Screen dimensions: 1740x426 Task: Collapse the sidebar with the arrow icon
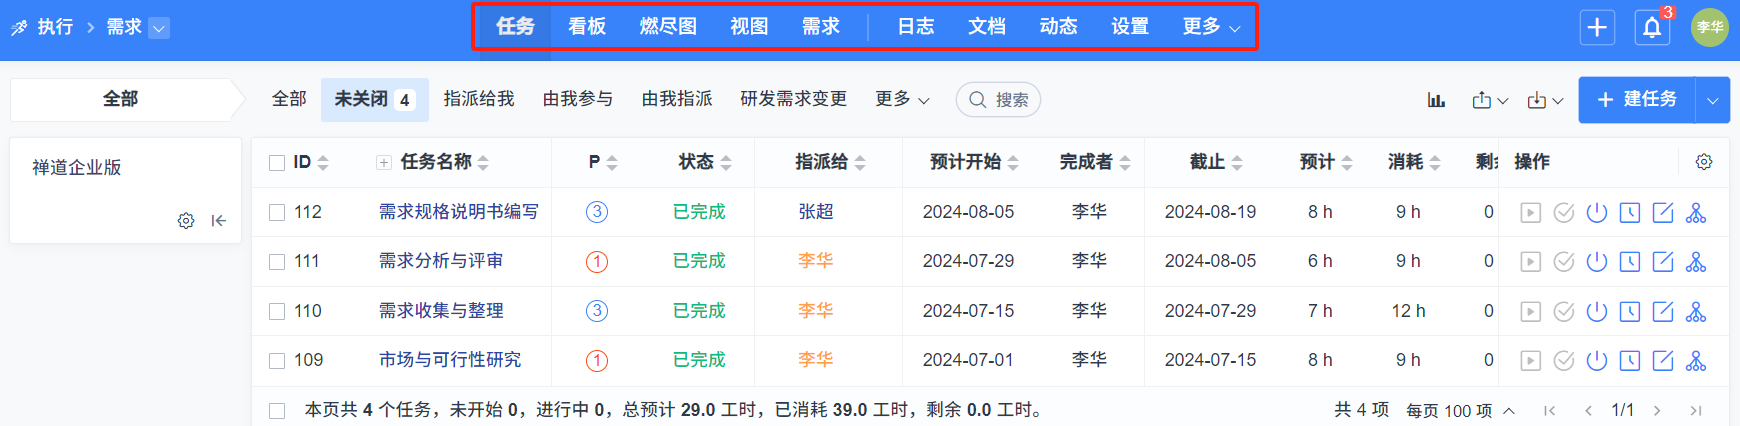[x=219, y=221]
